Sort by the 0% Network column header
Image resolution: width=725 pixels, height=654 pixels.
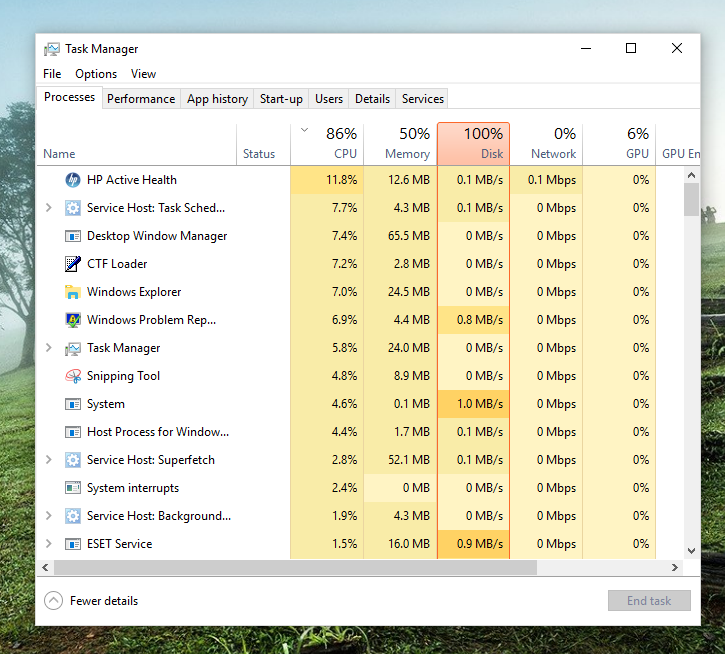(546, 144)
